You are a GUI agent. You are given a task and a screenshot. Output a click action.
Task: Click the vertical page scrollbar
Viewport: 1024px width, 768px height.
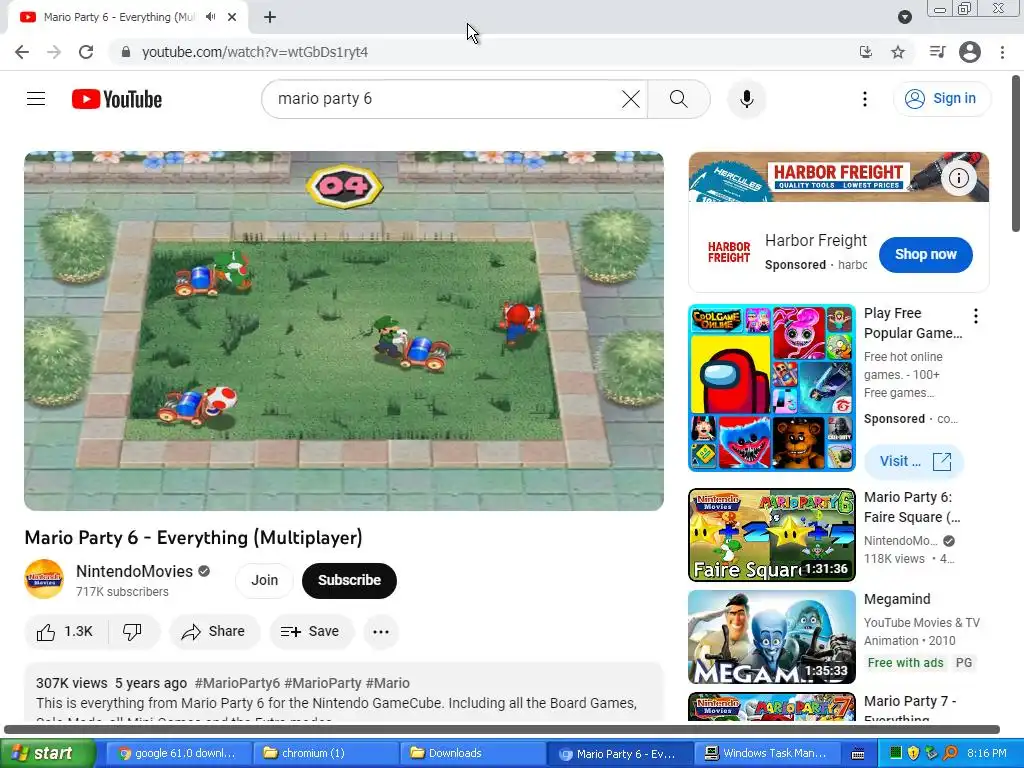1016,153
